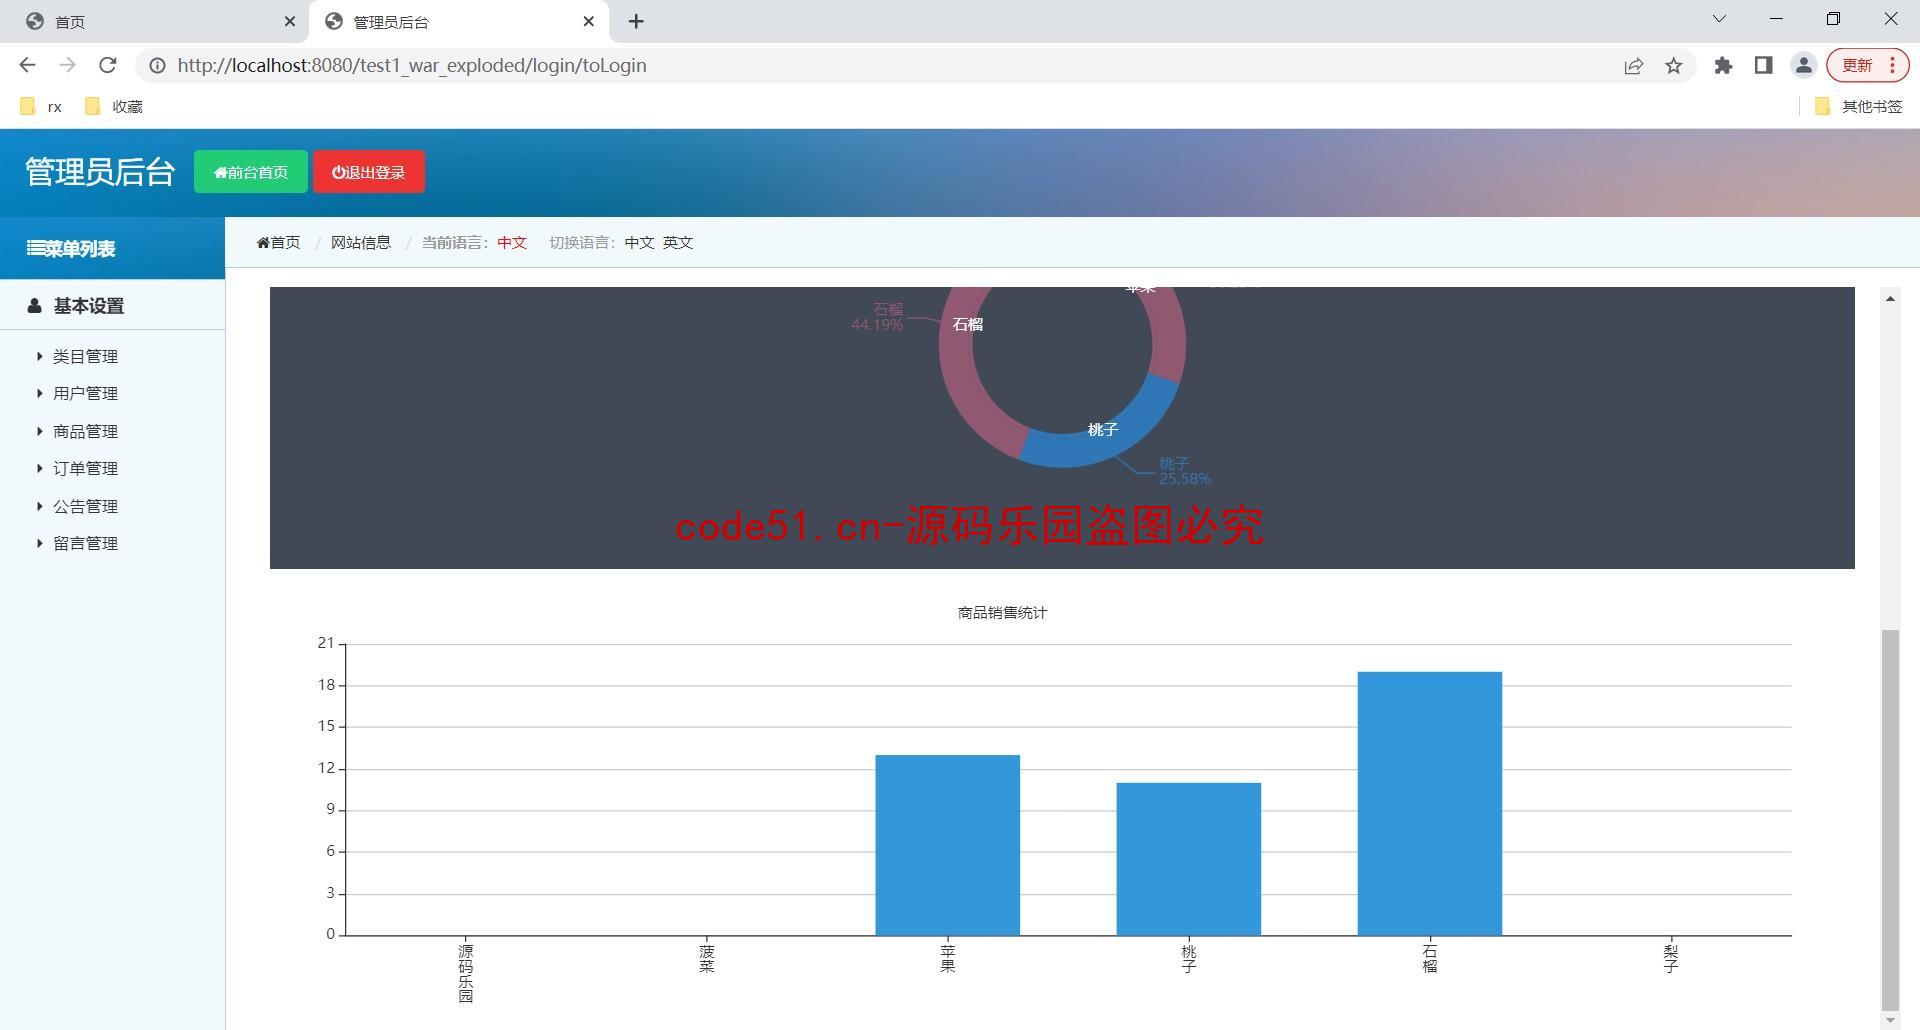Image resolution: width=1920 pixels, height=1030 pixels.
Task: Click the 桃子 25.58% pie label
Action: point(1185,471)
